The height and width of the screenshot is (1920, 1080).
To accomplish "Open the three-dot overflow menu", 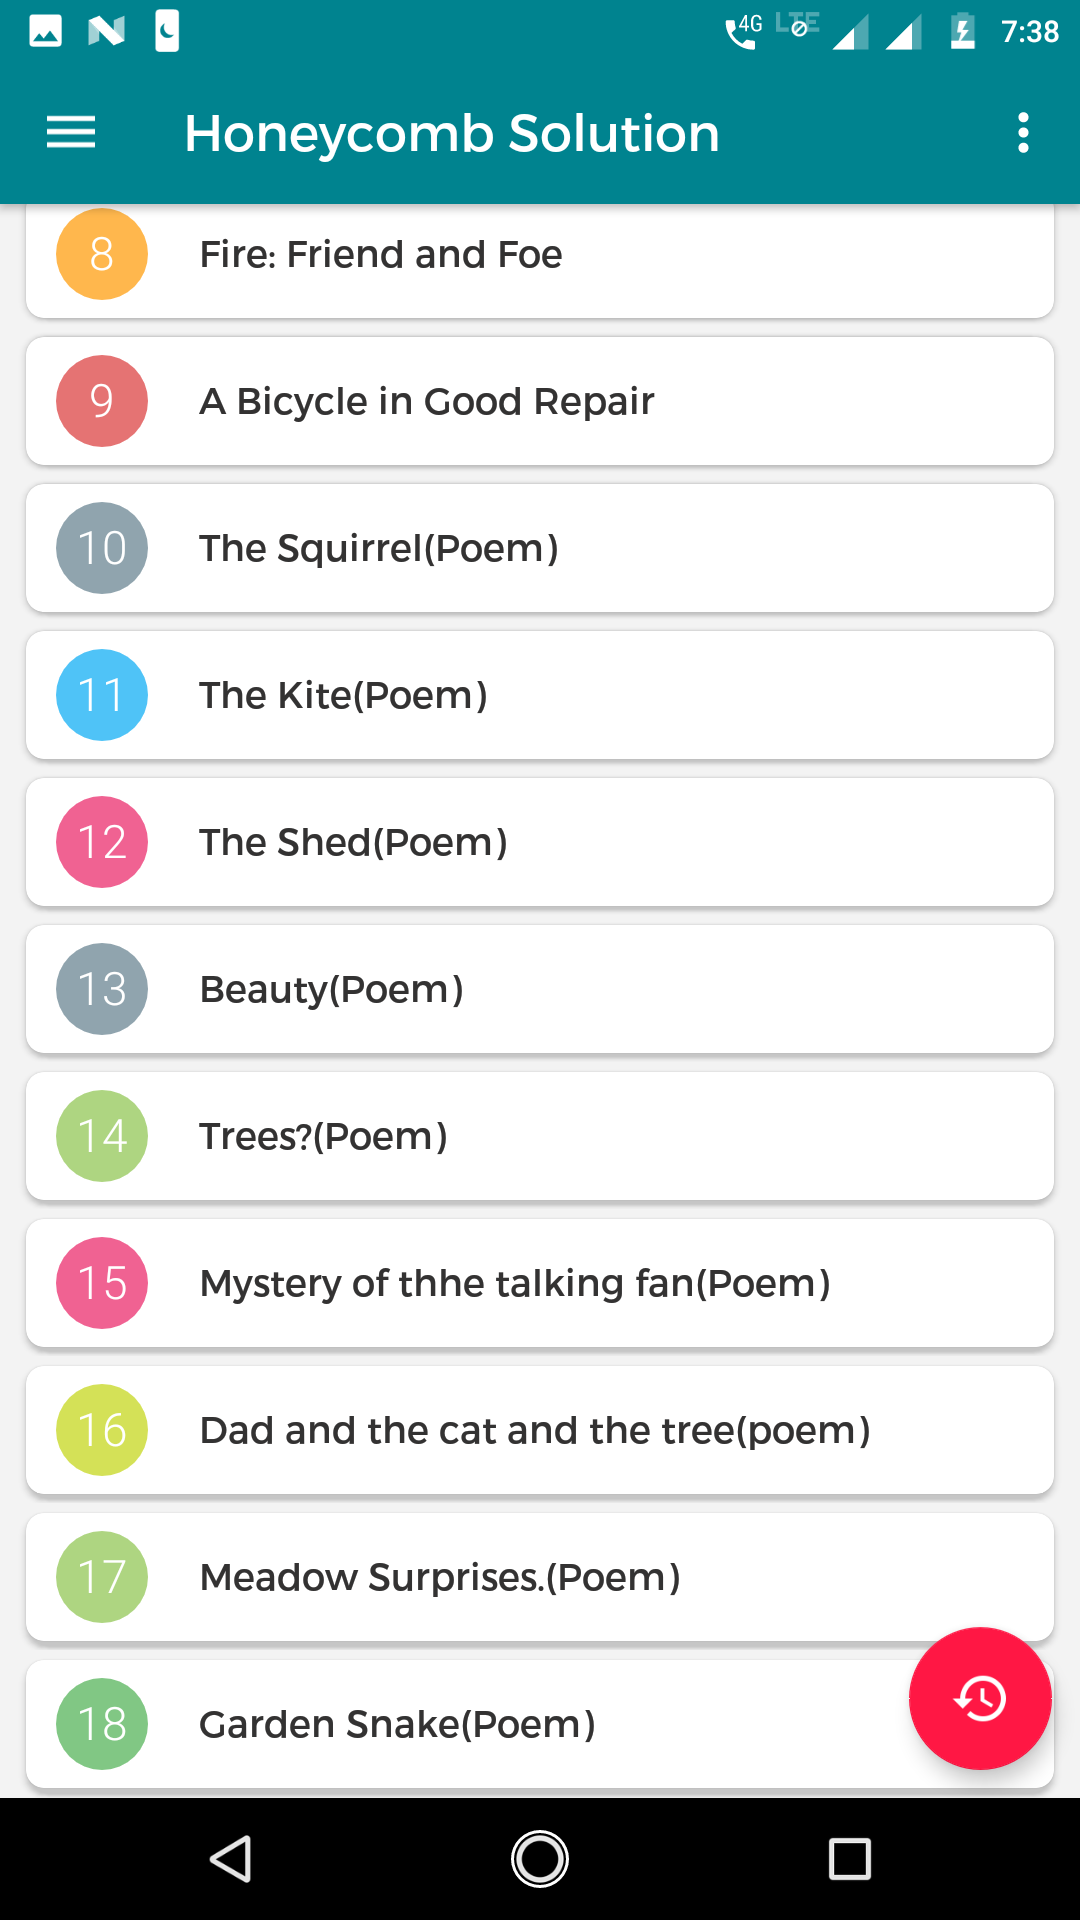I will point(1022,133).
